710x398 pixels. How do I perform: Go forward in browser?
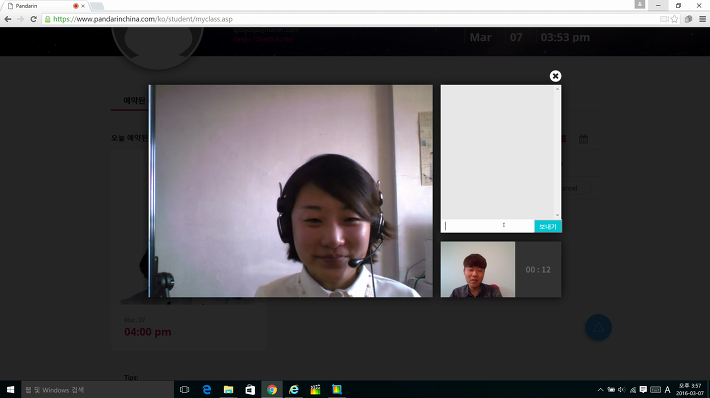coord(20,19)
